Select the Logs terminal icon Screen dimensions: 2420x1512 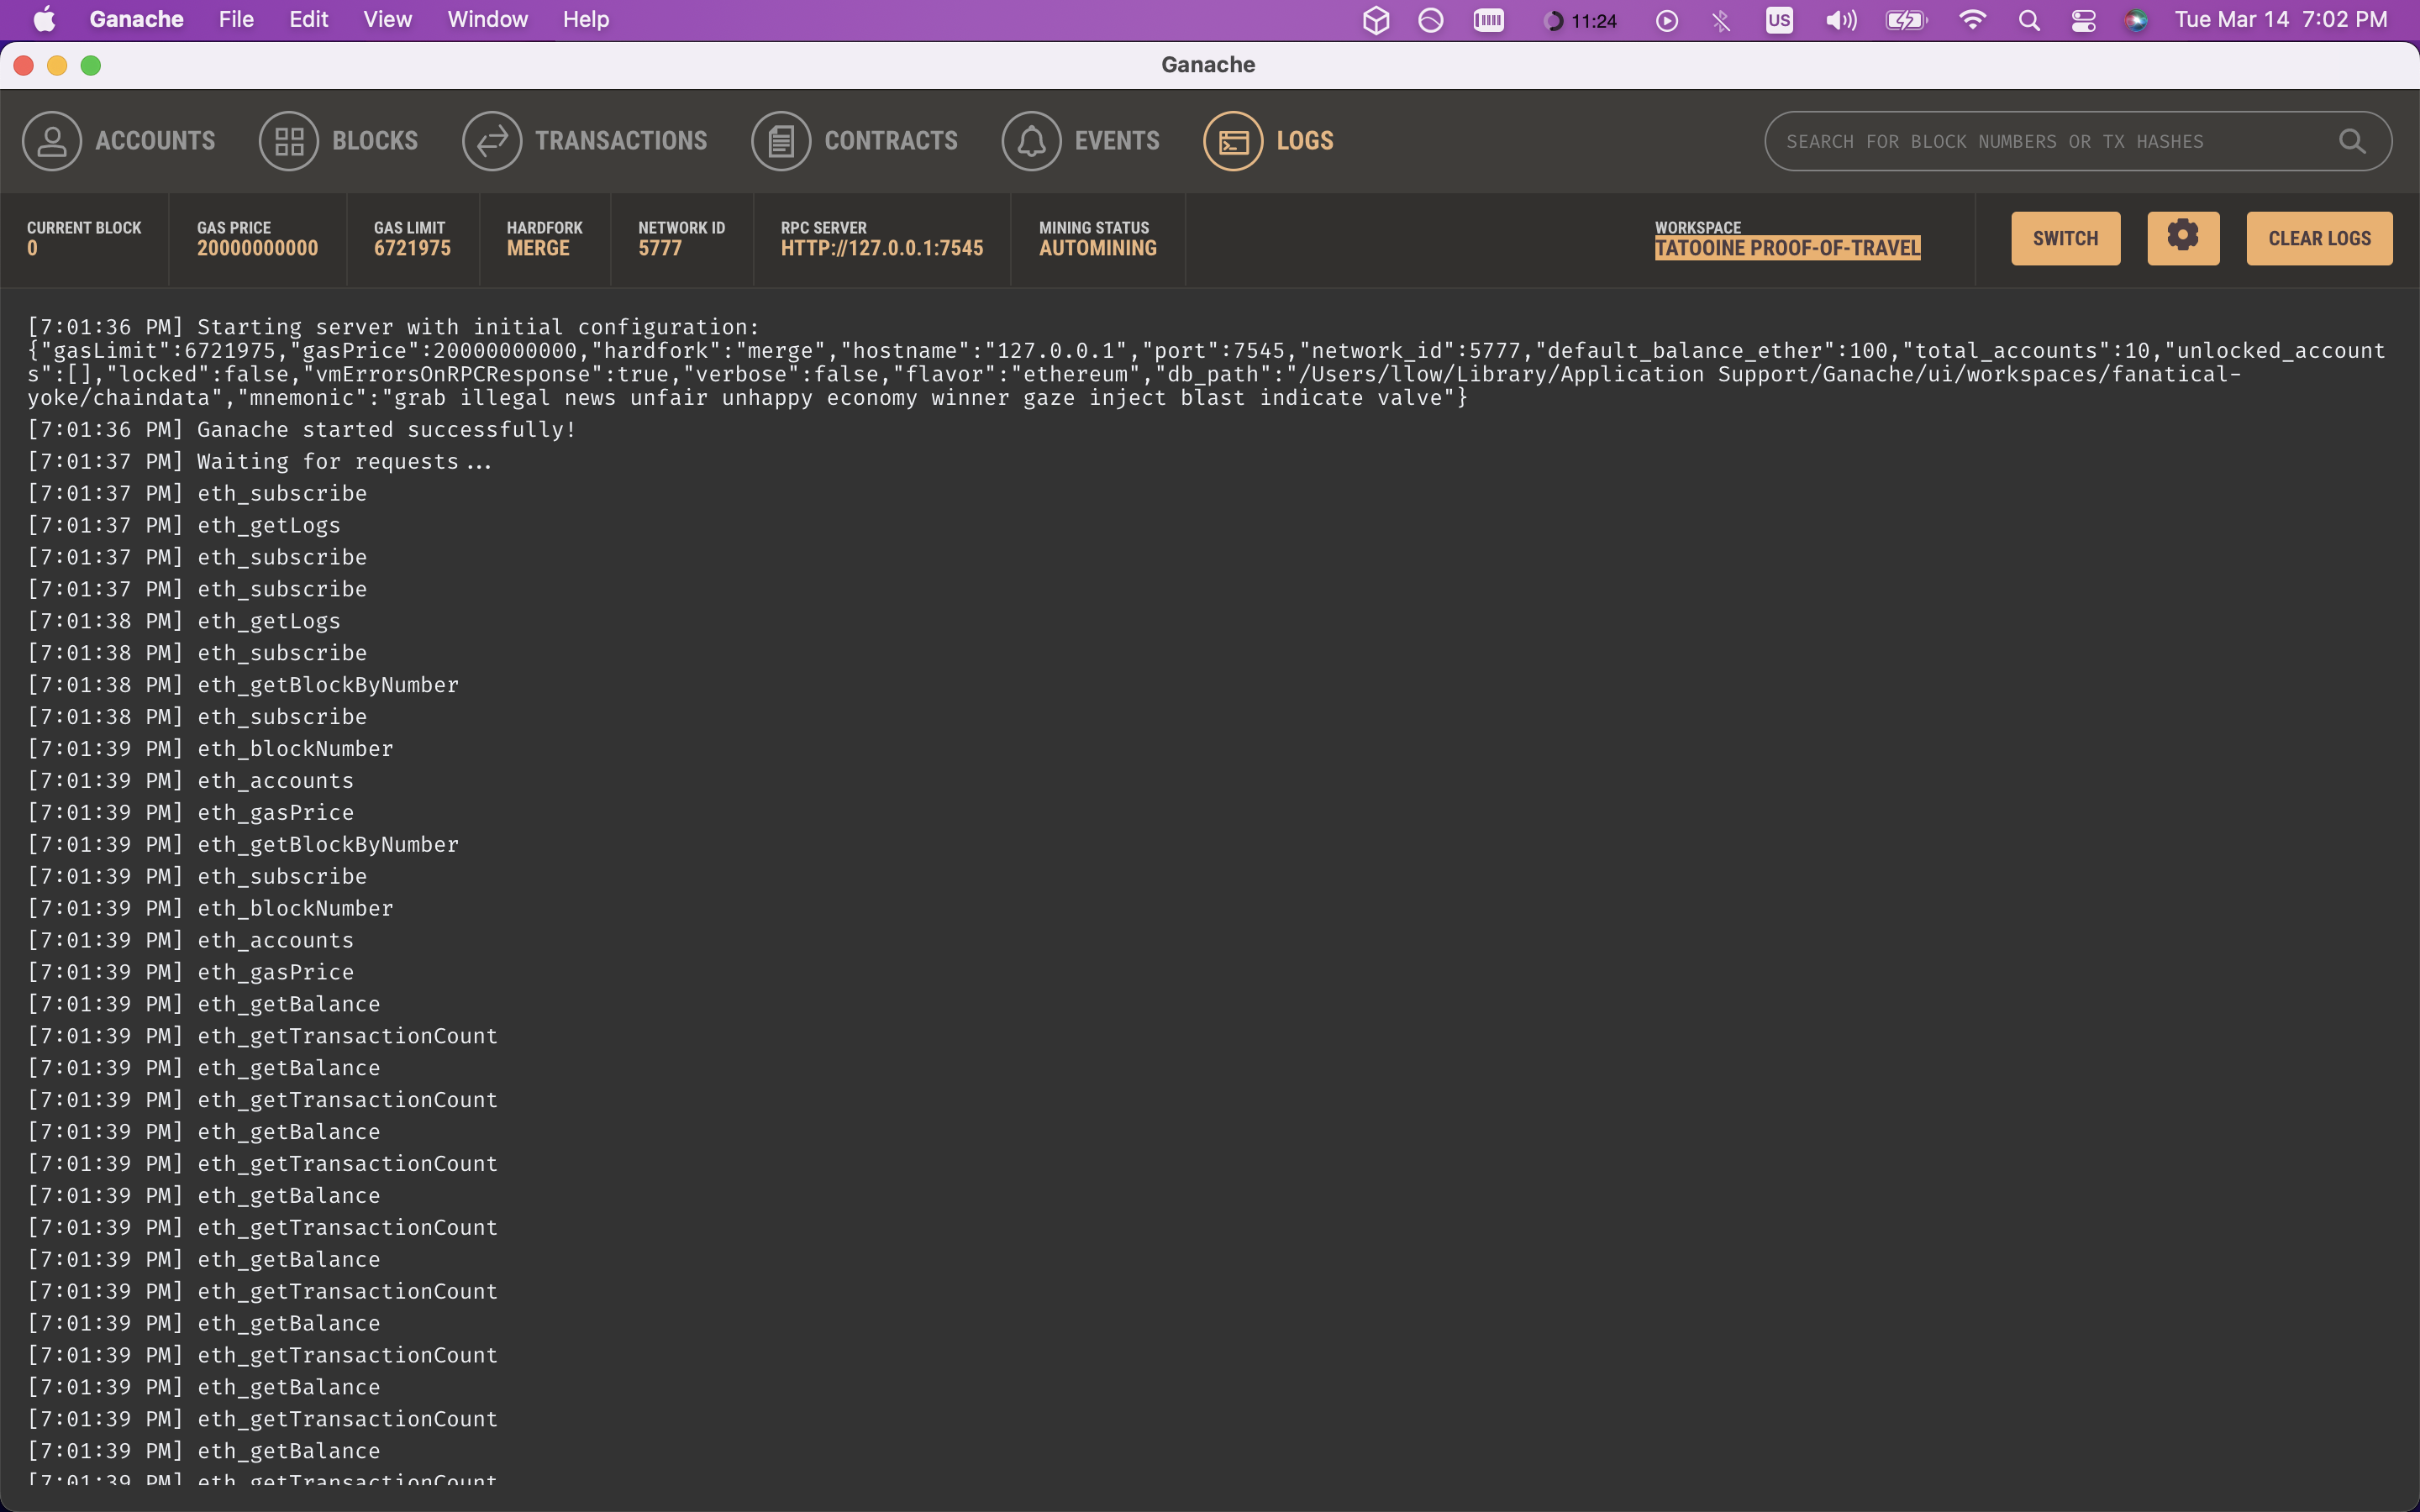click(x=1233, y=141)
